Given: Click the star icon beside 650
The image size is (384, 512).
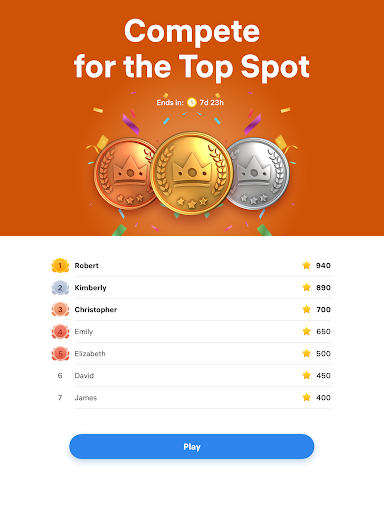Looking at the screenshot, I should pos(307,331).
